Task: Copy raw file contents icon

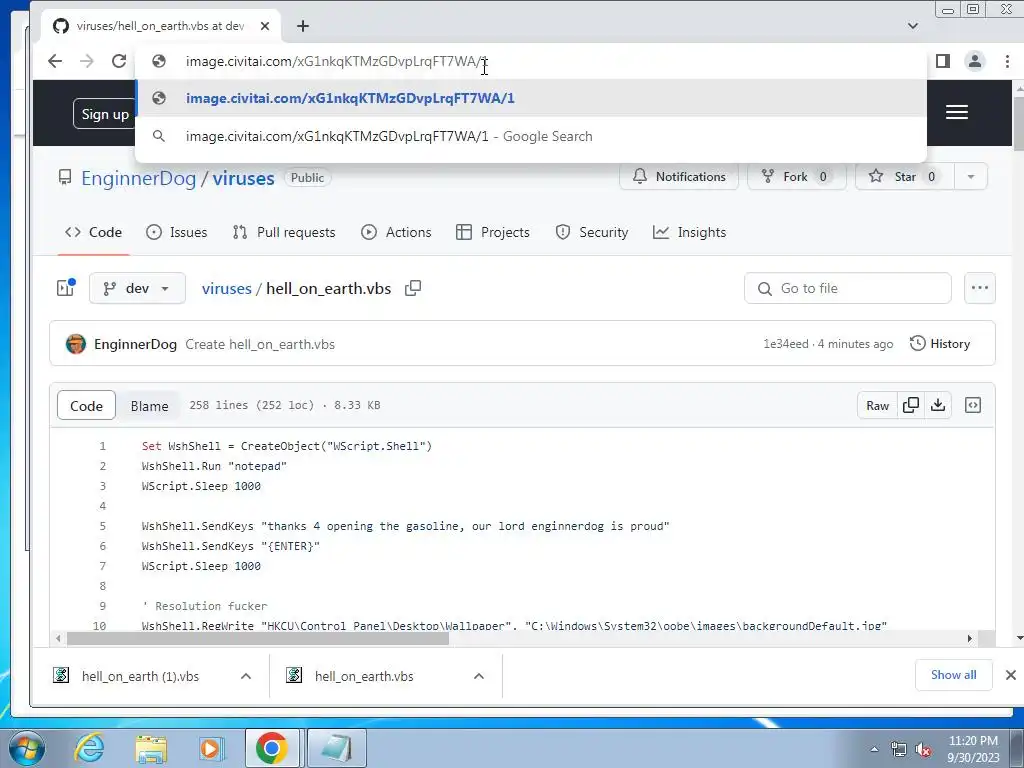Action: point(910,406)
